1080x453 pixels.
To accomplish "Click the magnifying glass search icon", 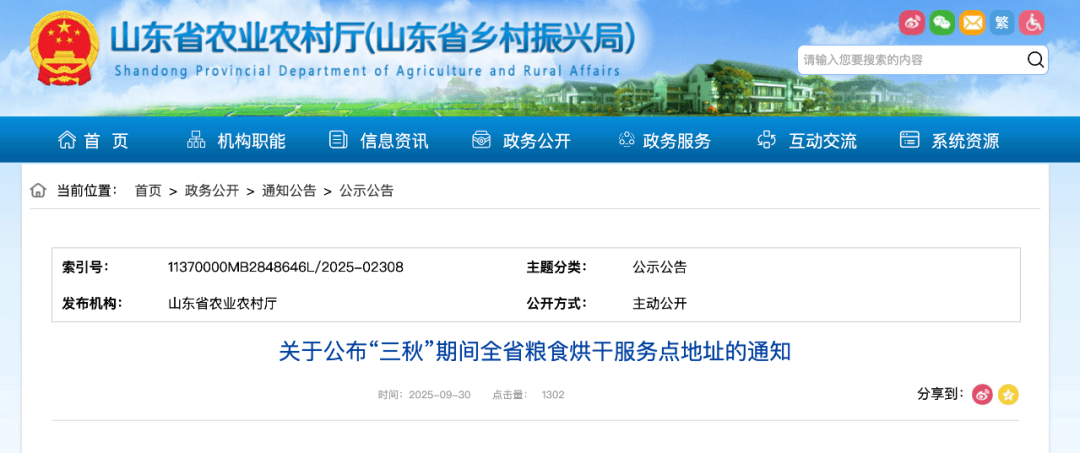I will tap(1035, 60).
